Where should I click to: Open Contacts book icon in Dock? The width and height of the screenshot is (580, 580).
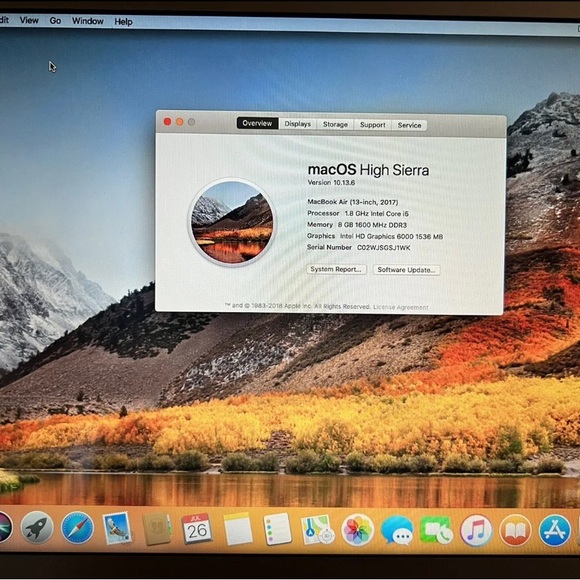point(157,529)
